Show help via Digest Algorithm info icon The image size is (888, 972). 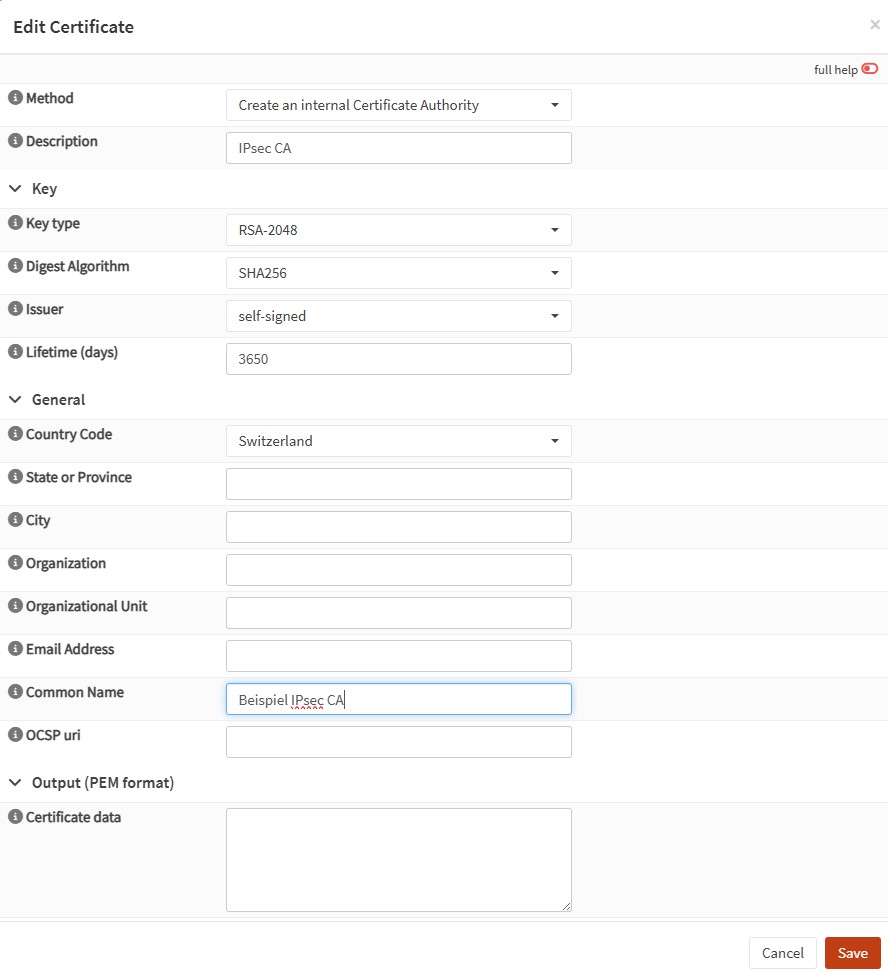pyautogui.click(x=15, y=266)
